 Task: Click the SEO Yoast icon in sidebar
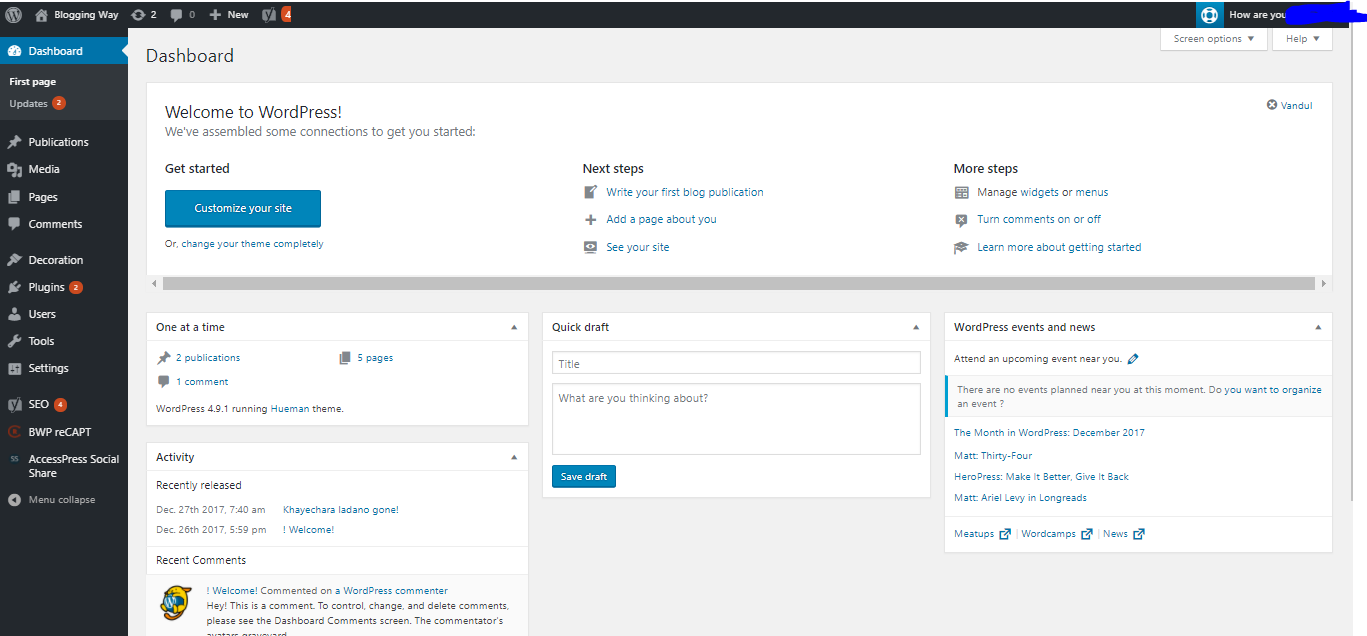pos(14,405)
